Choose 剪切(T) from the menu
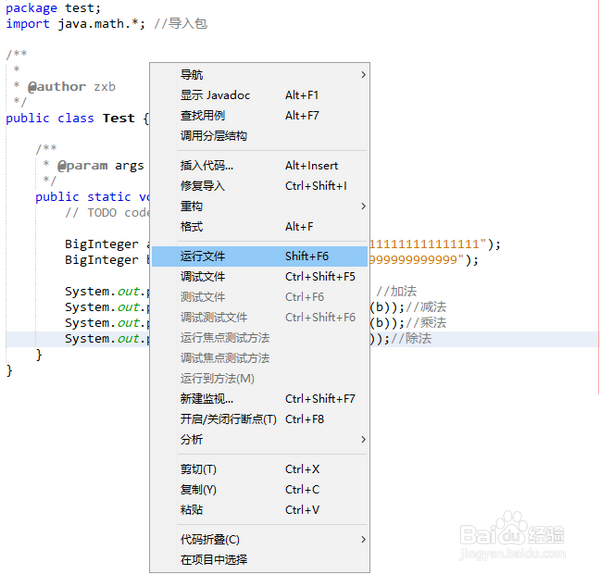Viewport: 600px width, 575px height. pos(260,469)
